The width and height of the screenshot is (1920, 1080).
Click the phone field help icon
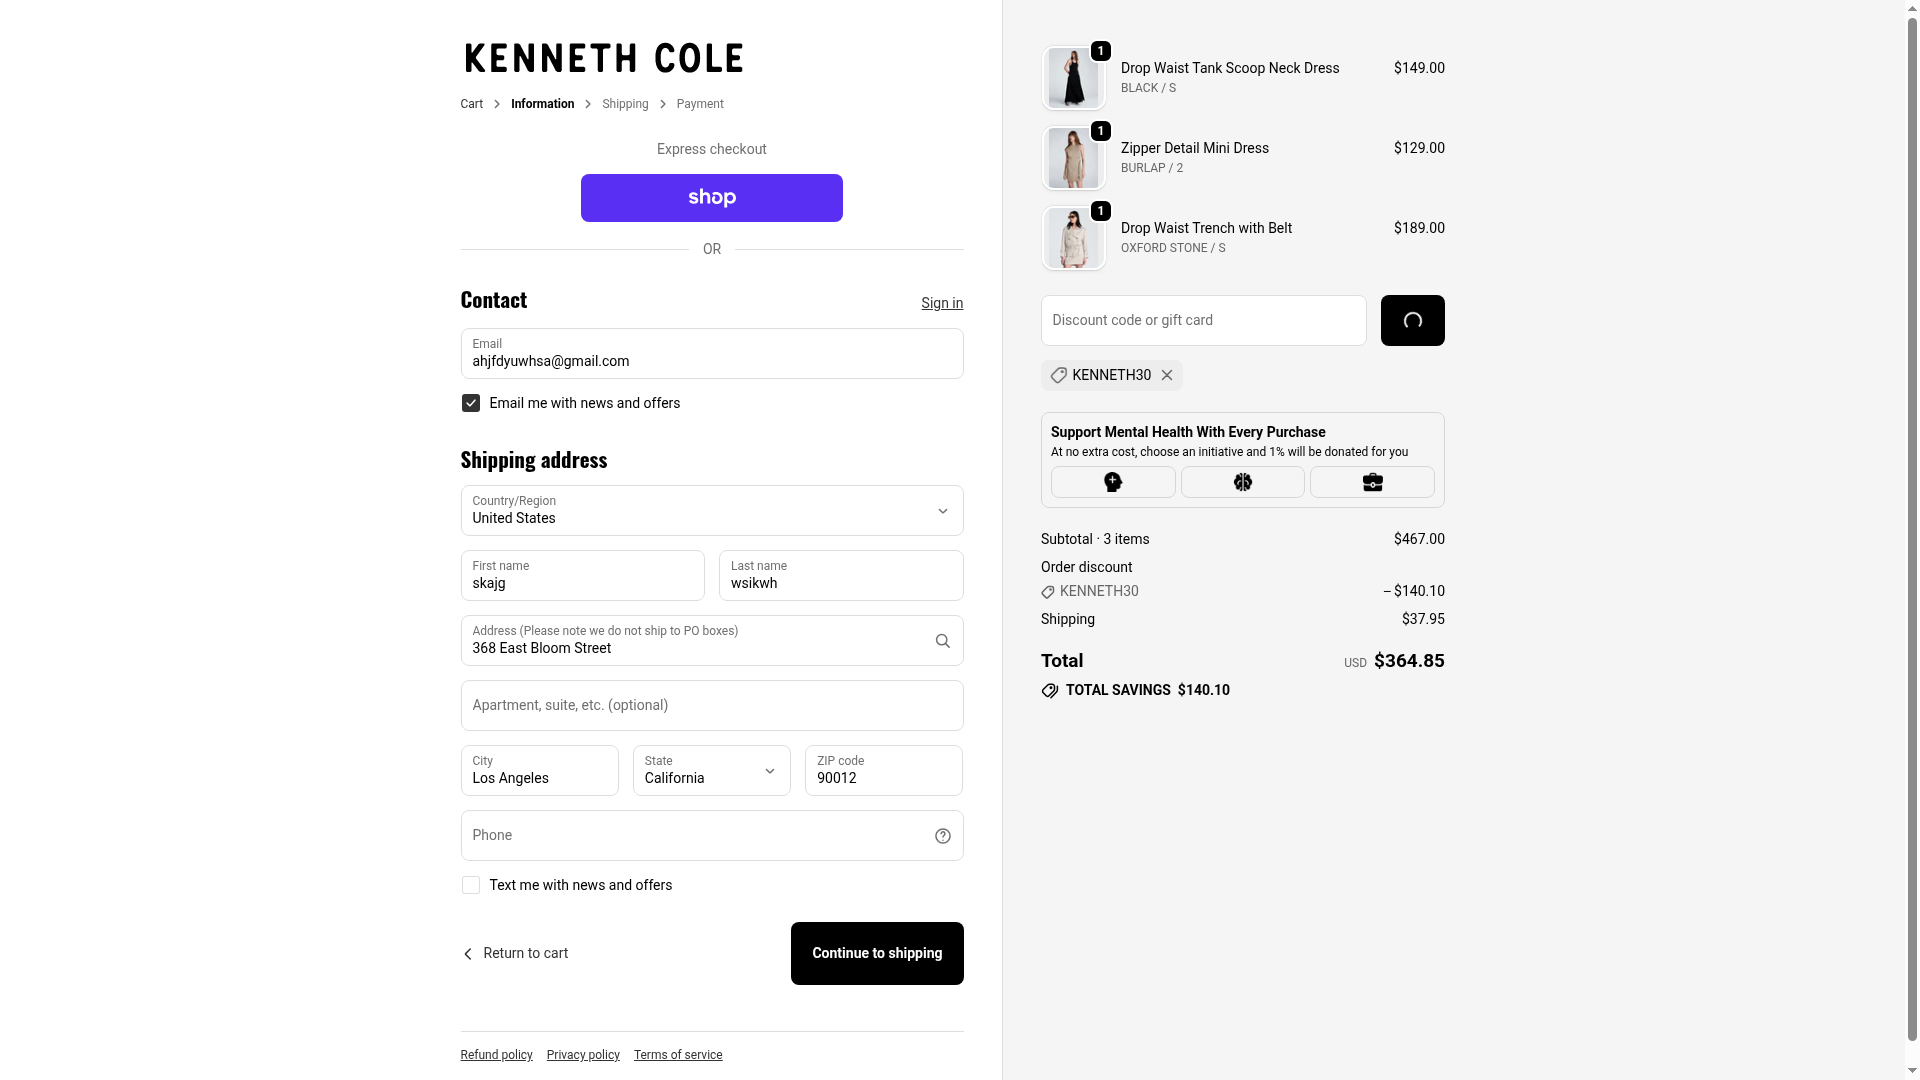pyautogui.click(x=942, y=836)
